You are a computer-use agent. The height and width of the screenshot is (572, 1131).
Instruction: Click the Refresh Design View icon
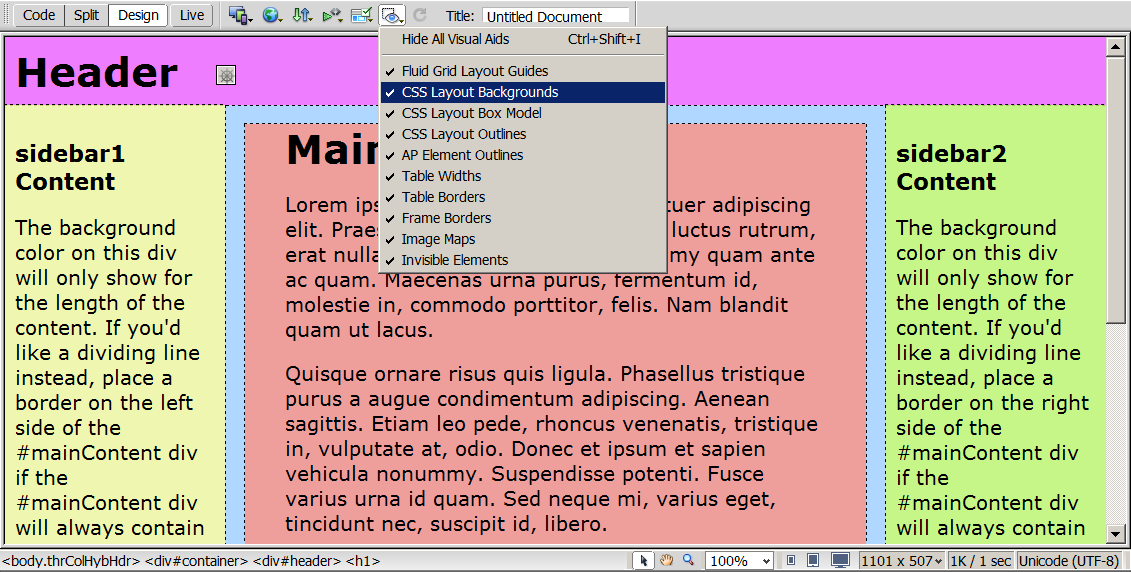420,15
